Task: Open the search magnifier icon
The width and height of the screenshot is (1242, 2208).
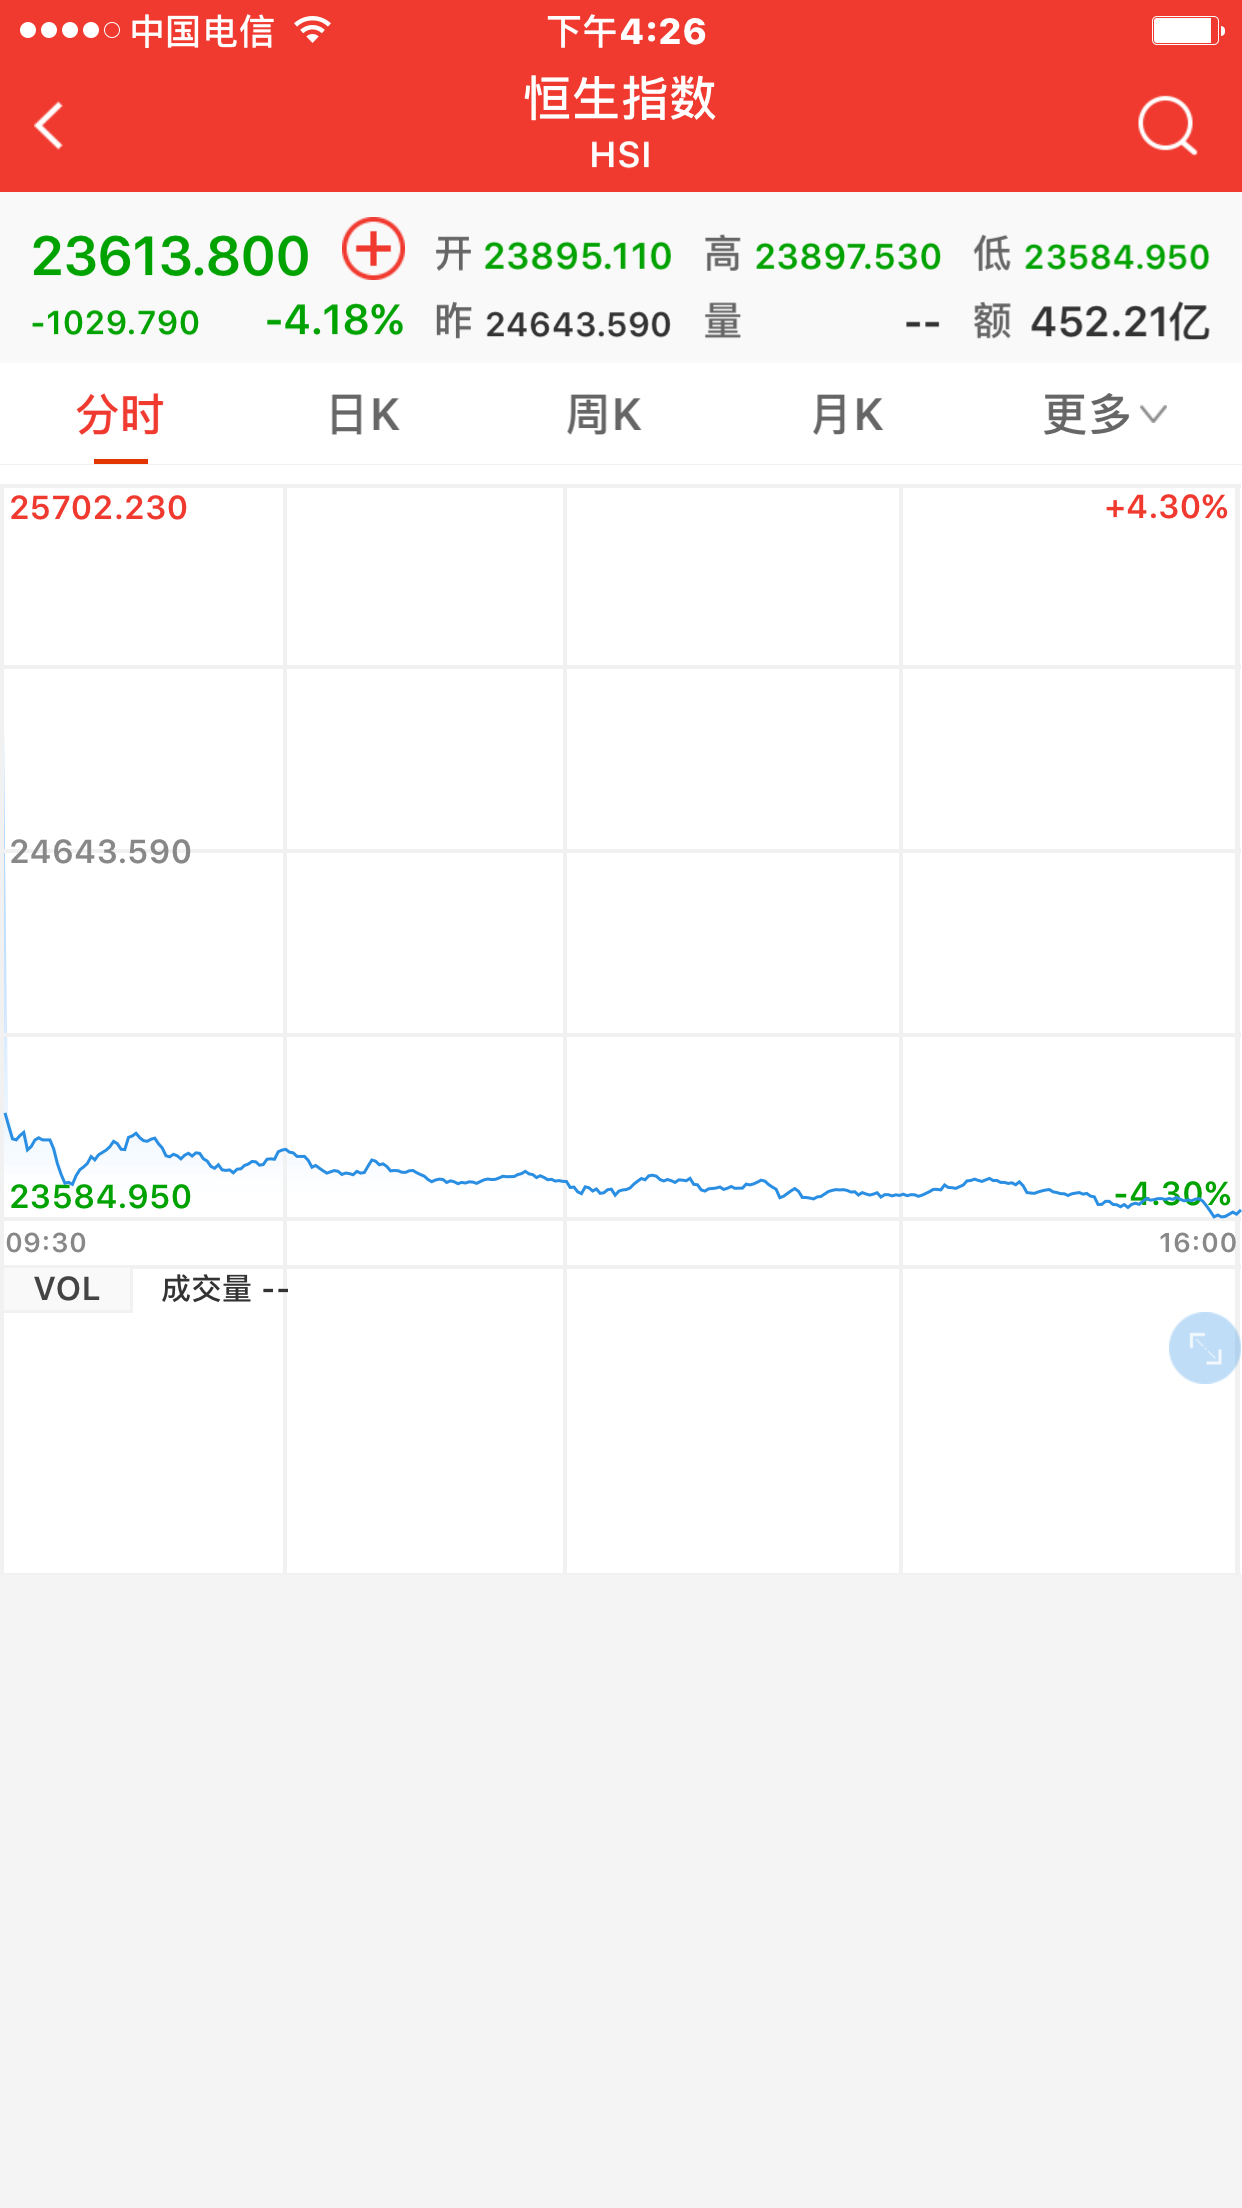Action: tap(1166, 126)
